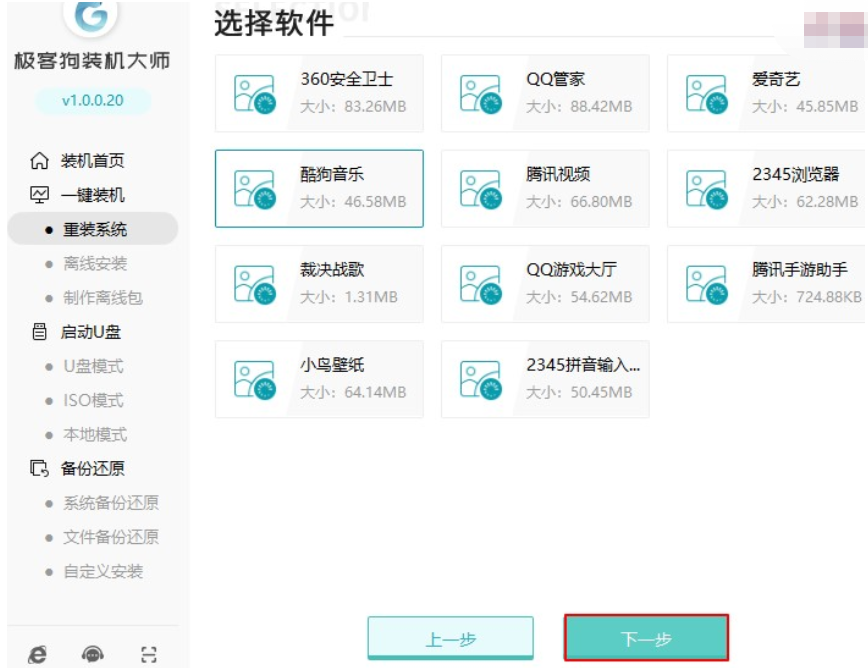This screenshot has height=668, width=868.
Task: Select U盘模式 in the sidebar
Action: click(x=93, y=366)
